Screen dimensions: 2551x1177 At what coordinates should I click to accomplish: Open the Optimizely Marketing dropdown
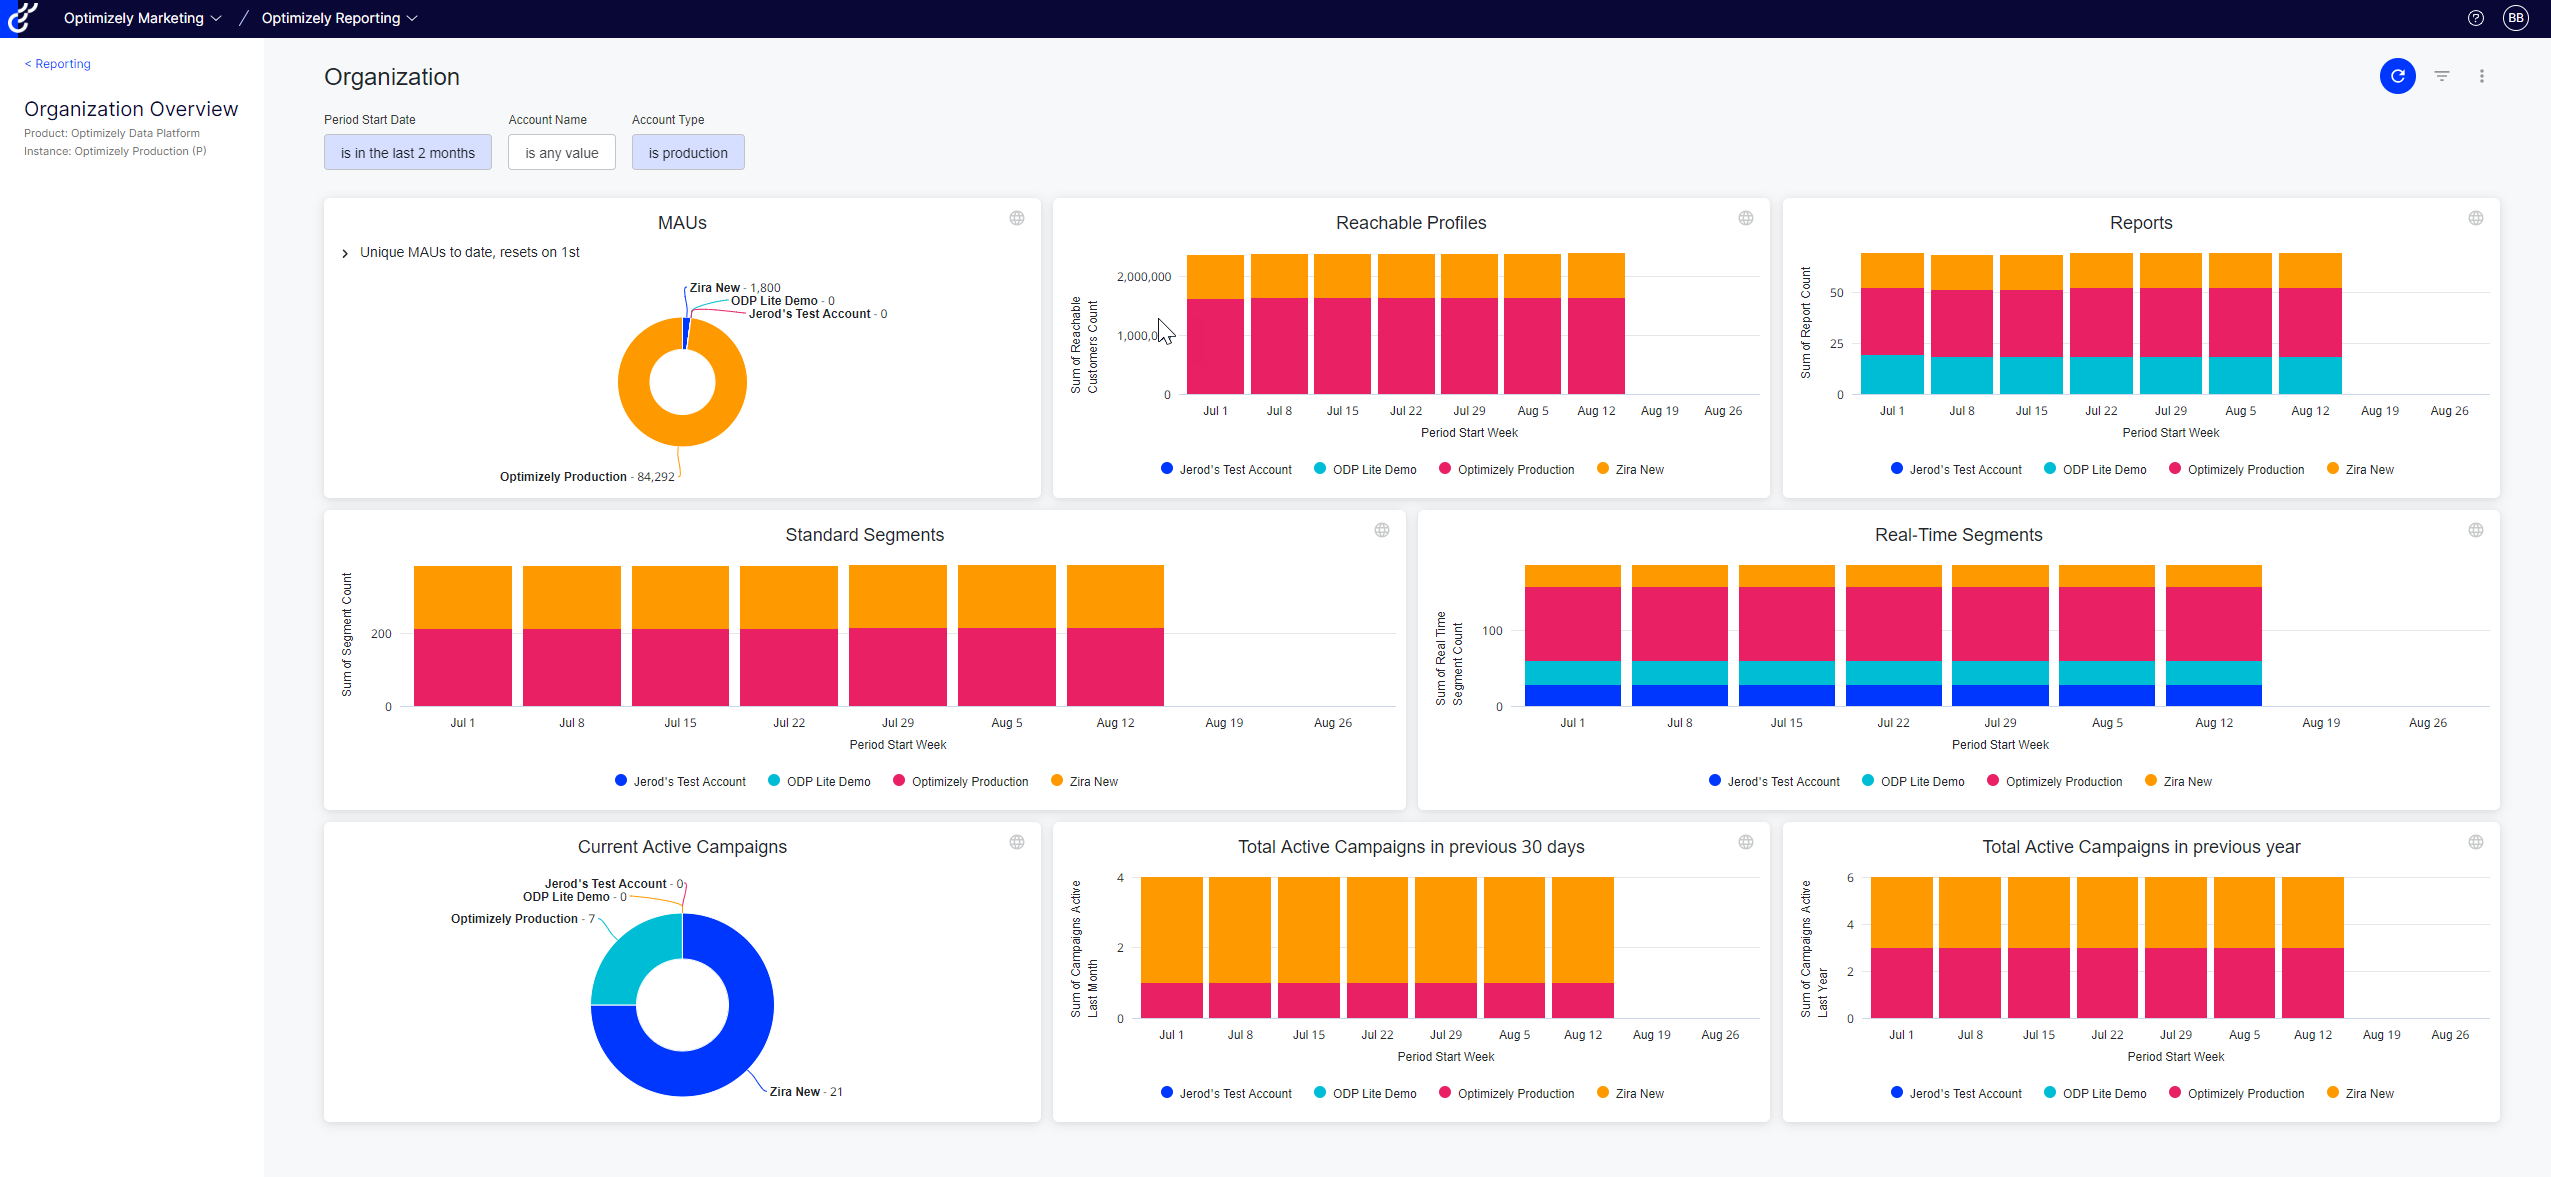tap(142, 18)
